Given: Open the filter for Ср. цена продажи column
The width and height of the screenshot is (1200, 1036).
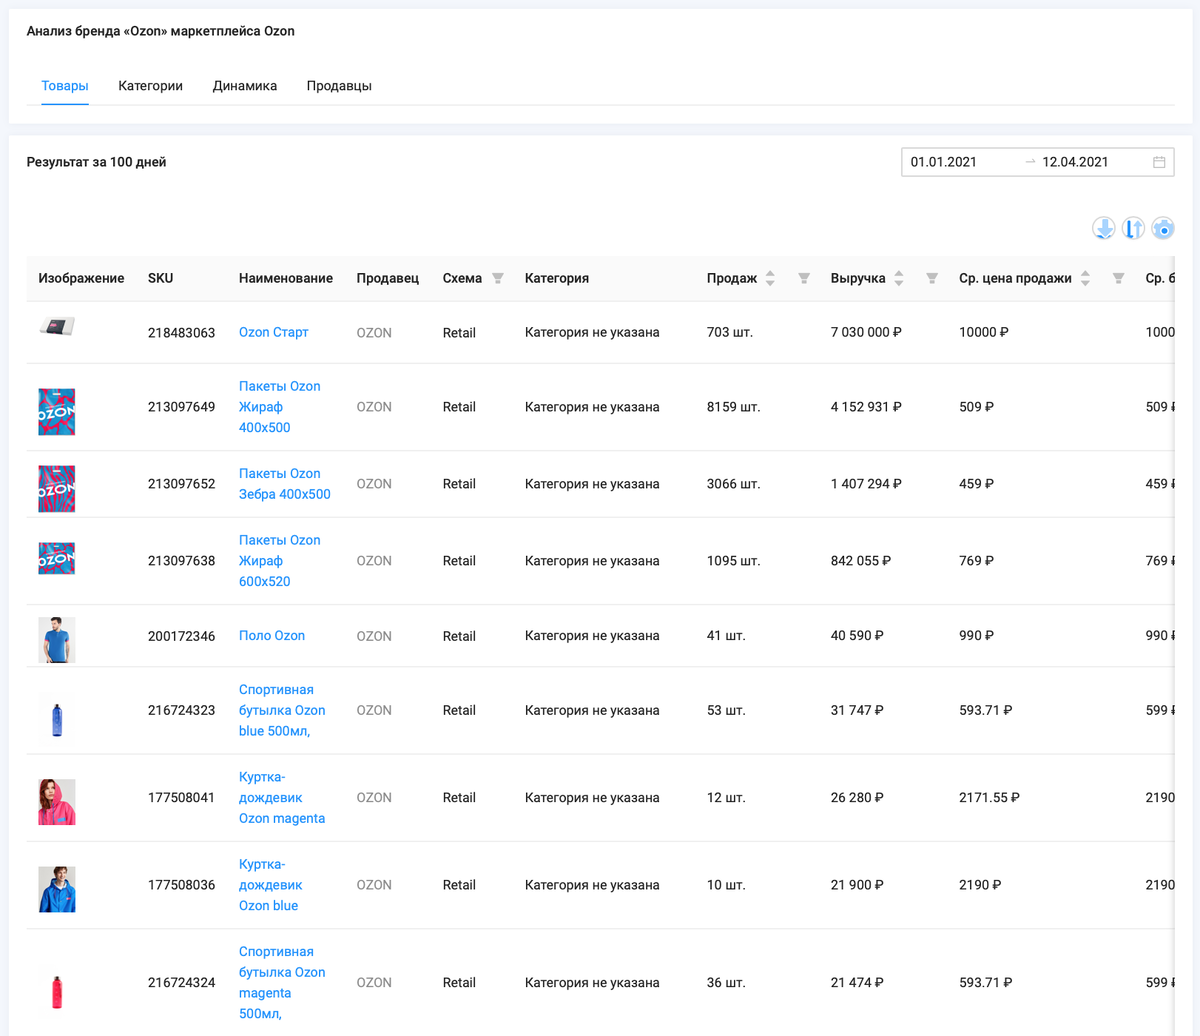Looking at the screenshot, I should (1119, 278).
